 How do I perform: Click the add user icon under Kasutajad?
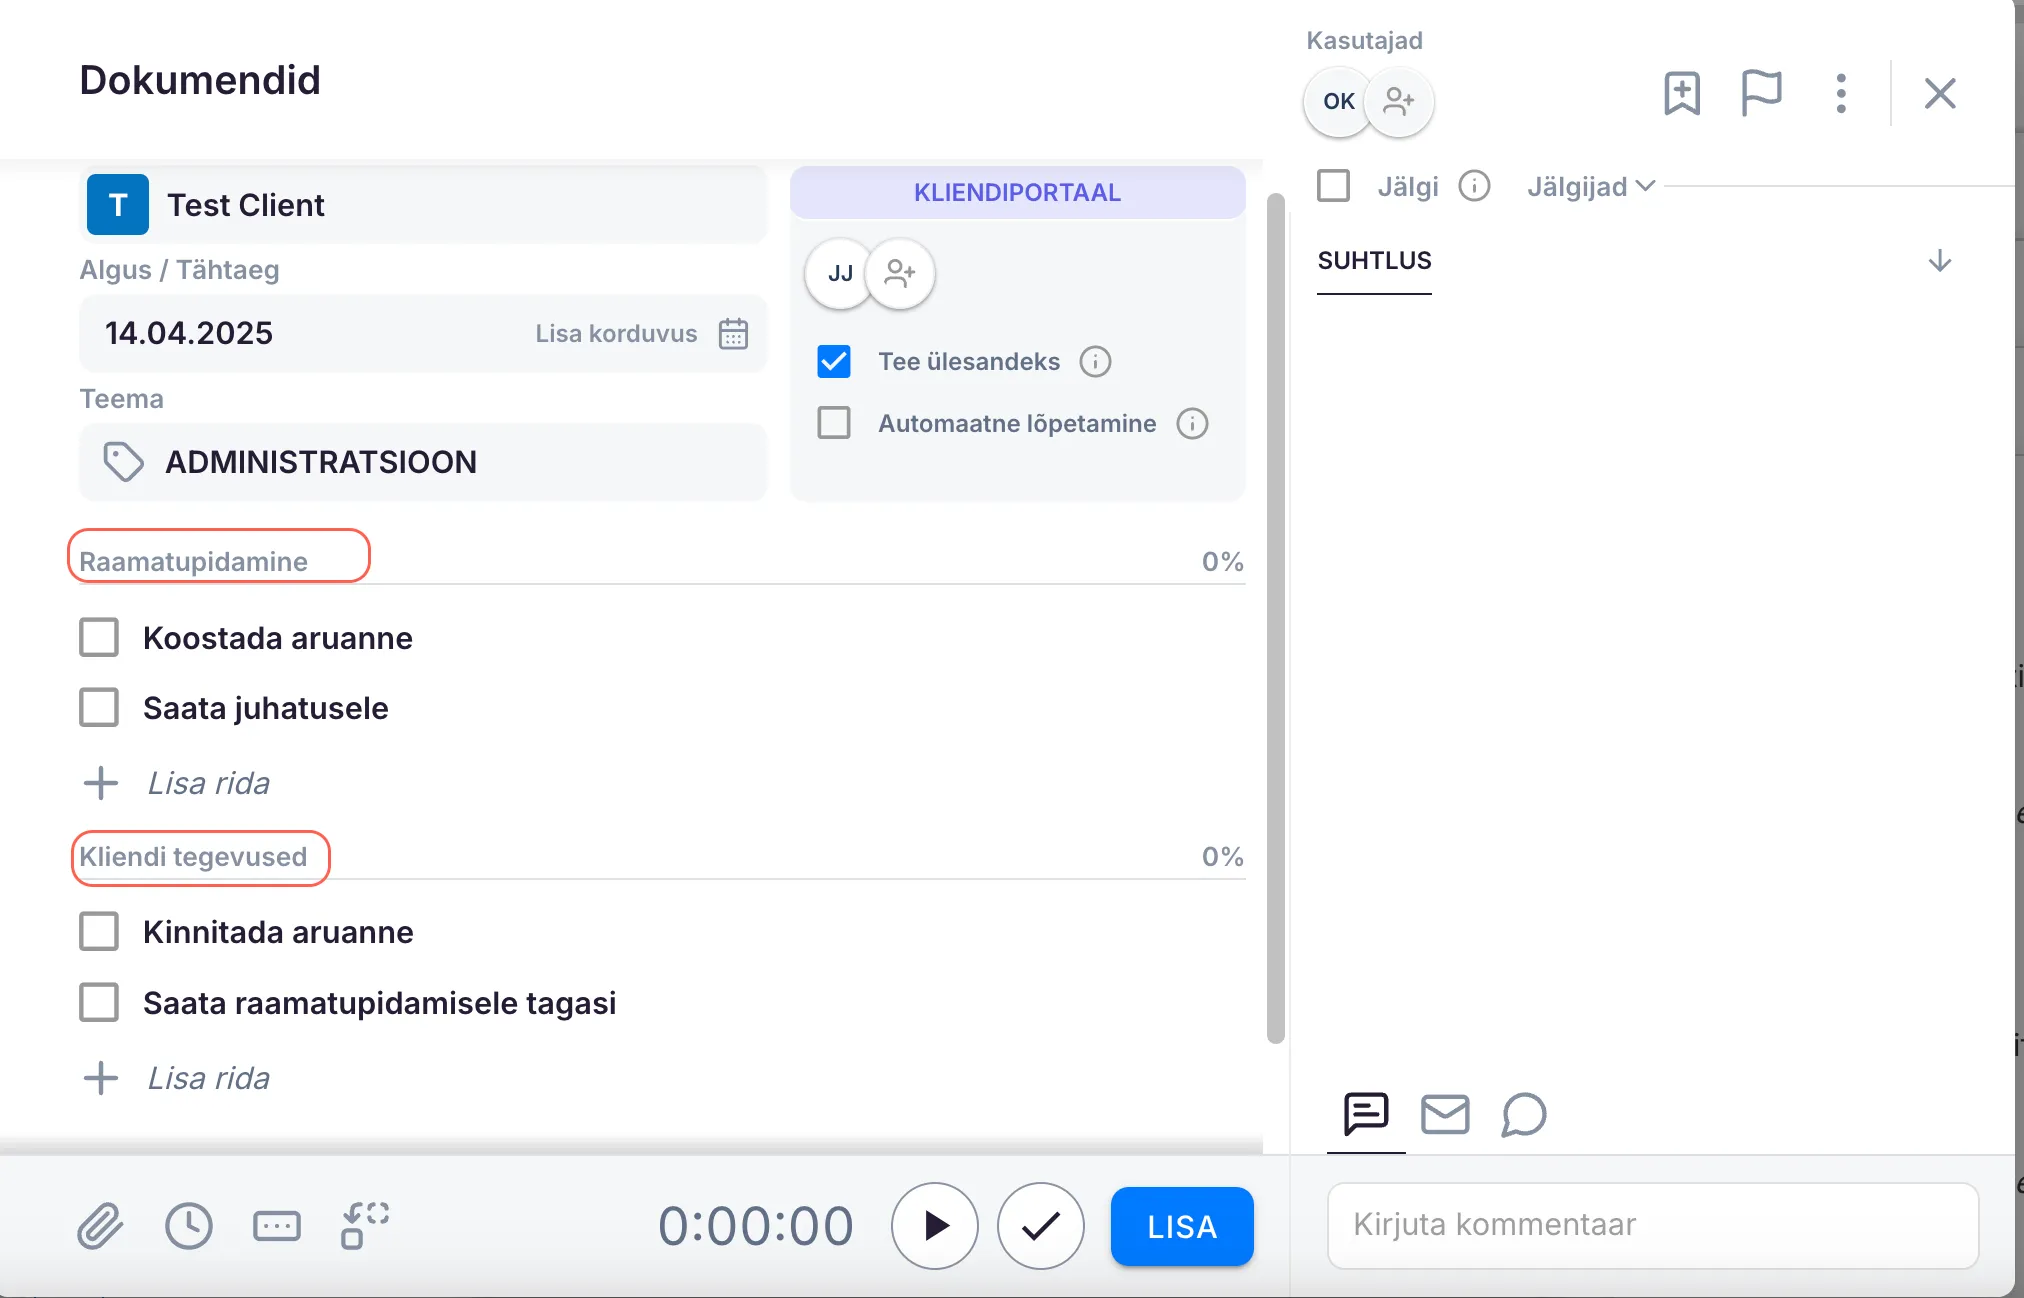pos(1399,102)
